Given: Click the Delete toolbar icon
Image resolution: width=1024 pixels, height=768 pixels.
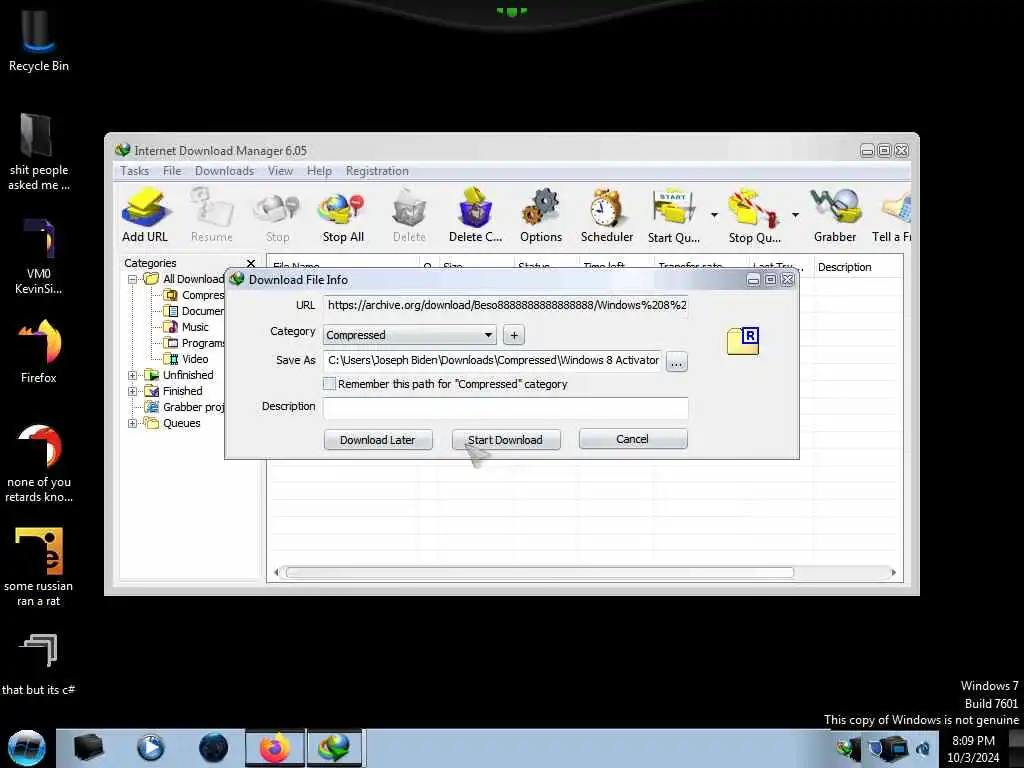Looking at the screenshot, I should (409, 215).
